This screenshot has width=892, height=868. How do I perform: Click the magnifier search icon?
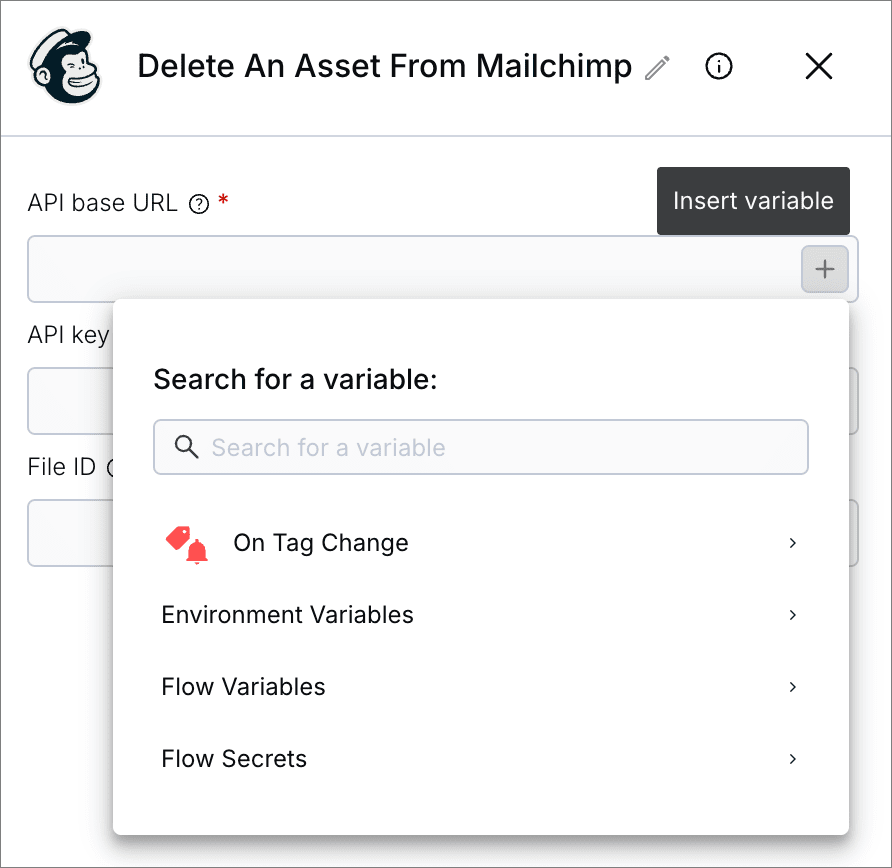[186, 447]
